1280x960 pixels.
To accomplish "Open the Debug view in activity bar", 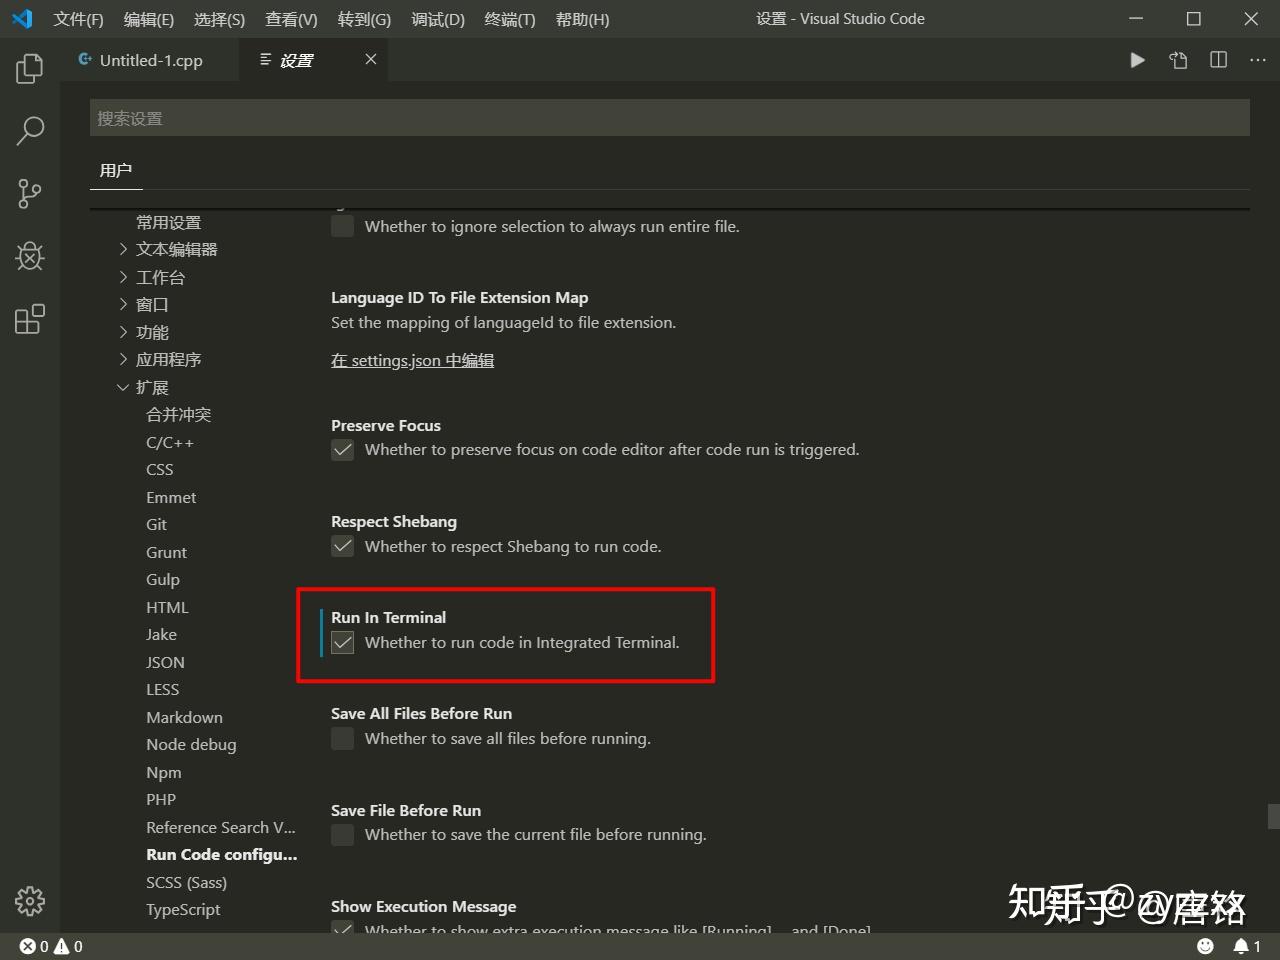I will (x=30, y=256).
